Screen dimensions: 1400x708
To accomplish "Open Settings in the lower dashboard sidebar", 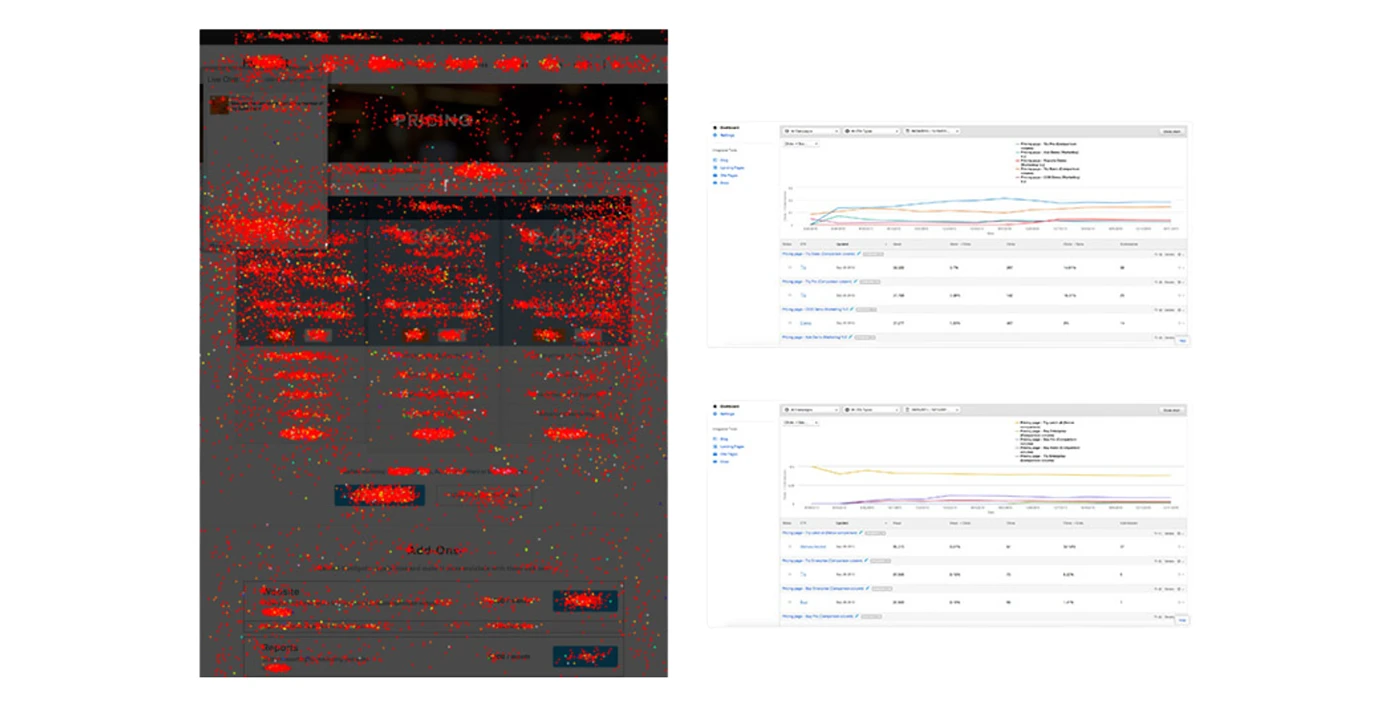I will point(727,414).
